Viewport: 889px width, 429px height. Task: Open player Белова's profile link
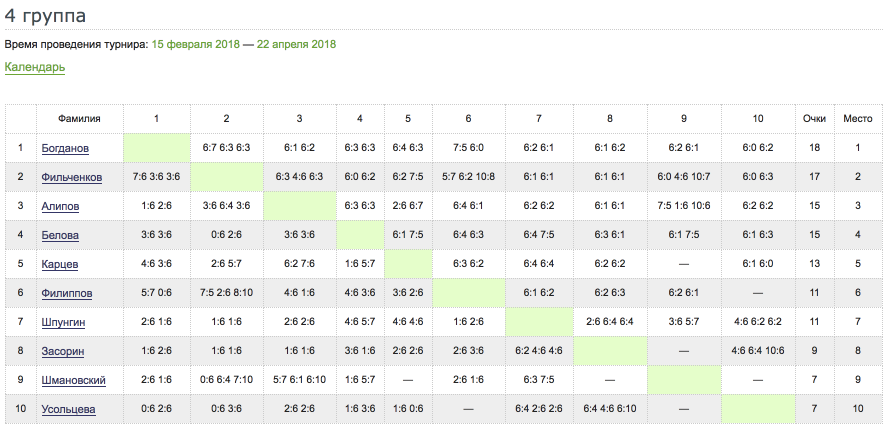59,235
